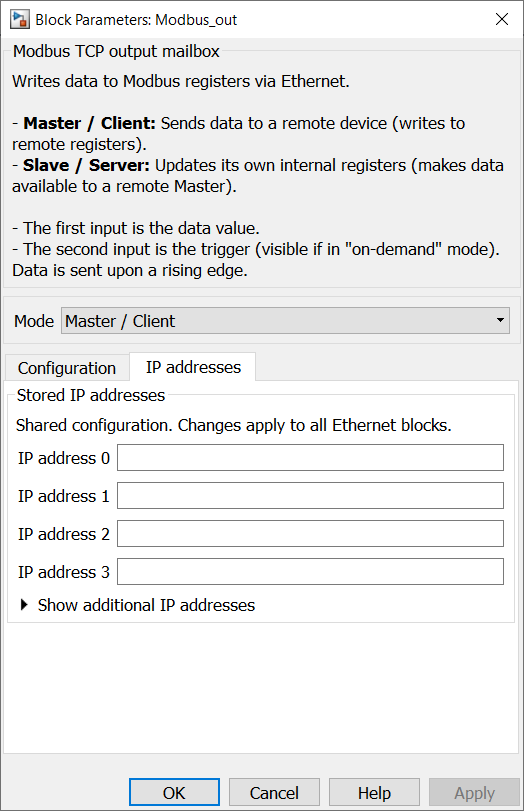
Task: Click the 'Slave / Server:' bold description text
Action: (86, 165)
